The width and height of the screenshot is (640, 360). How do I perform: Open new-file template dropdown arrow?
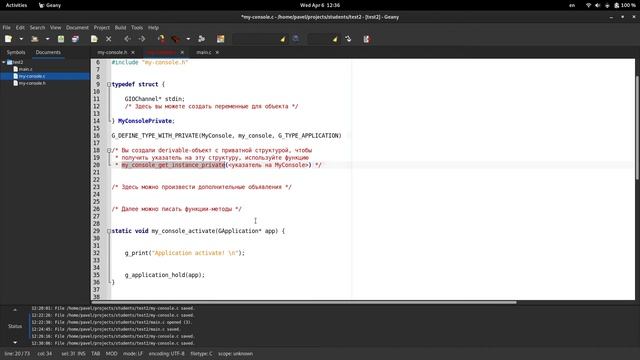pos(21,39)
